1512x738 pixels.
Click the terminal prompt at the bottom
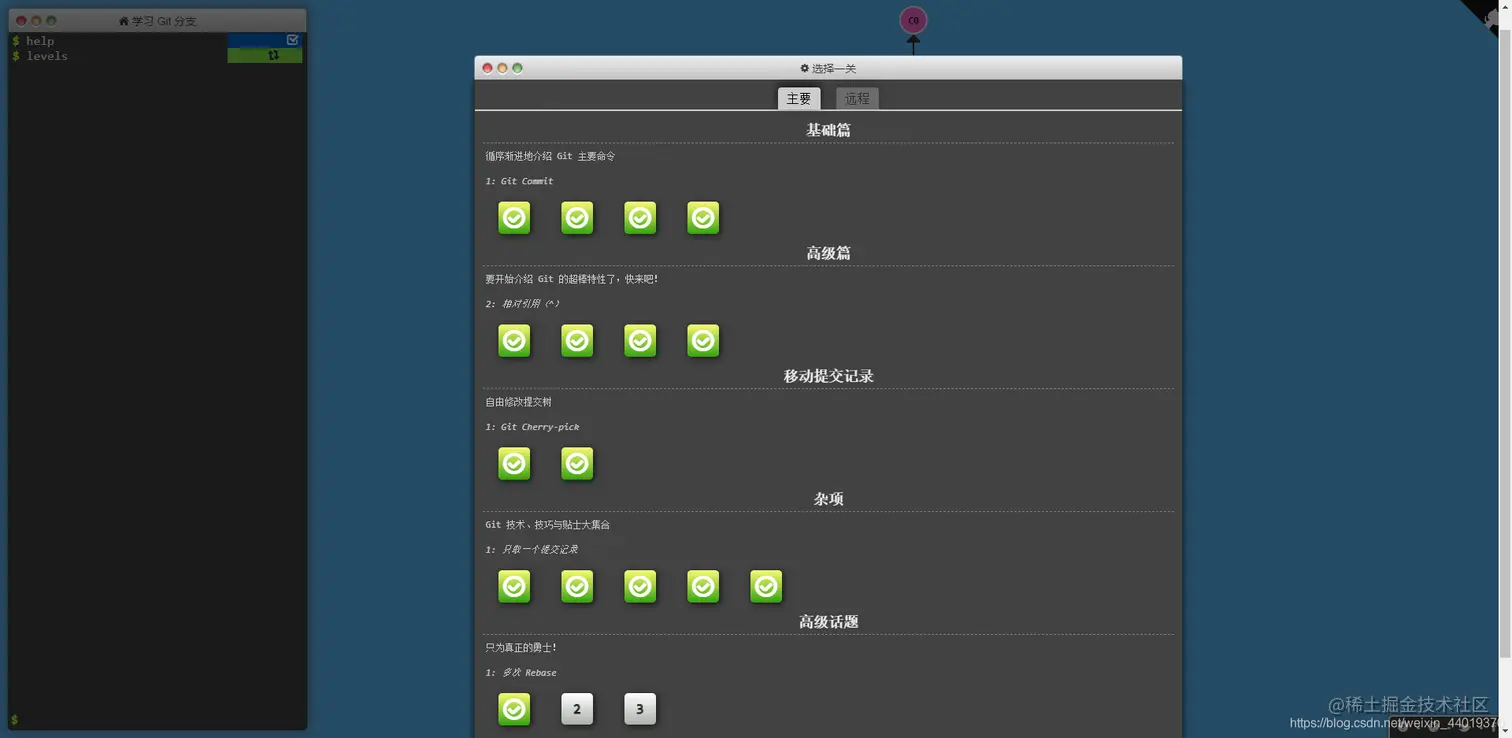[x=15, y=718]
